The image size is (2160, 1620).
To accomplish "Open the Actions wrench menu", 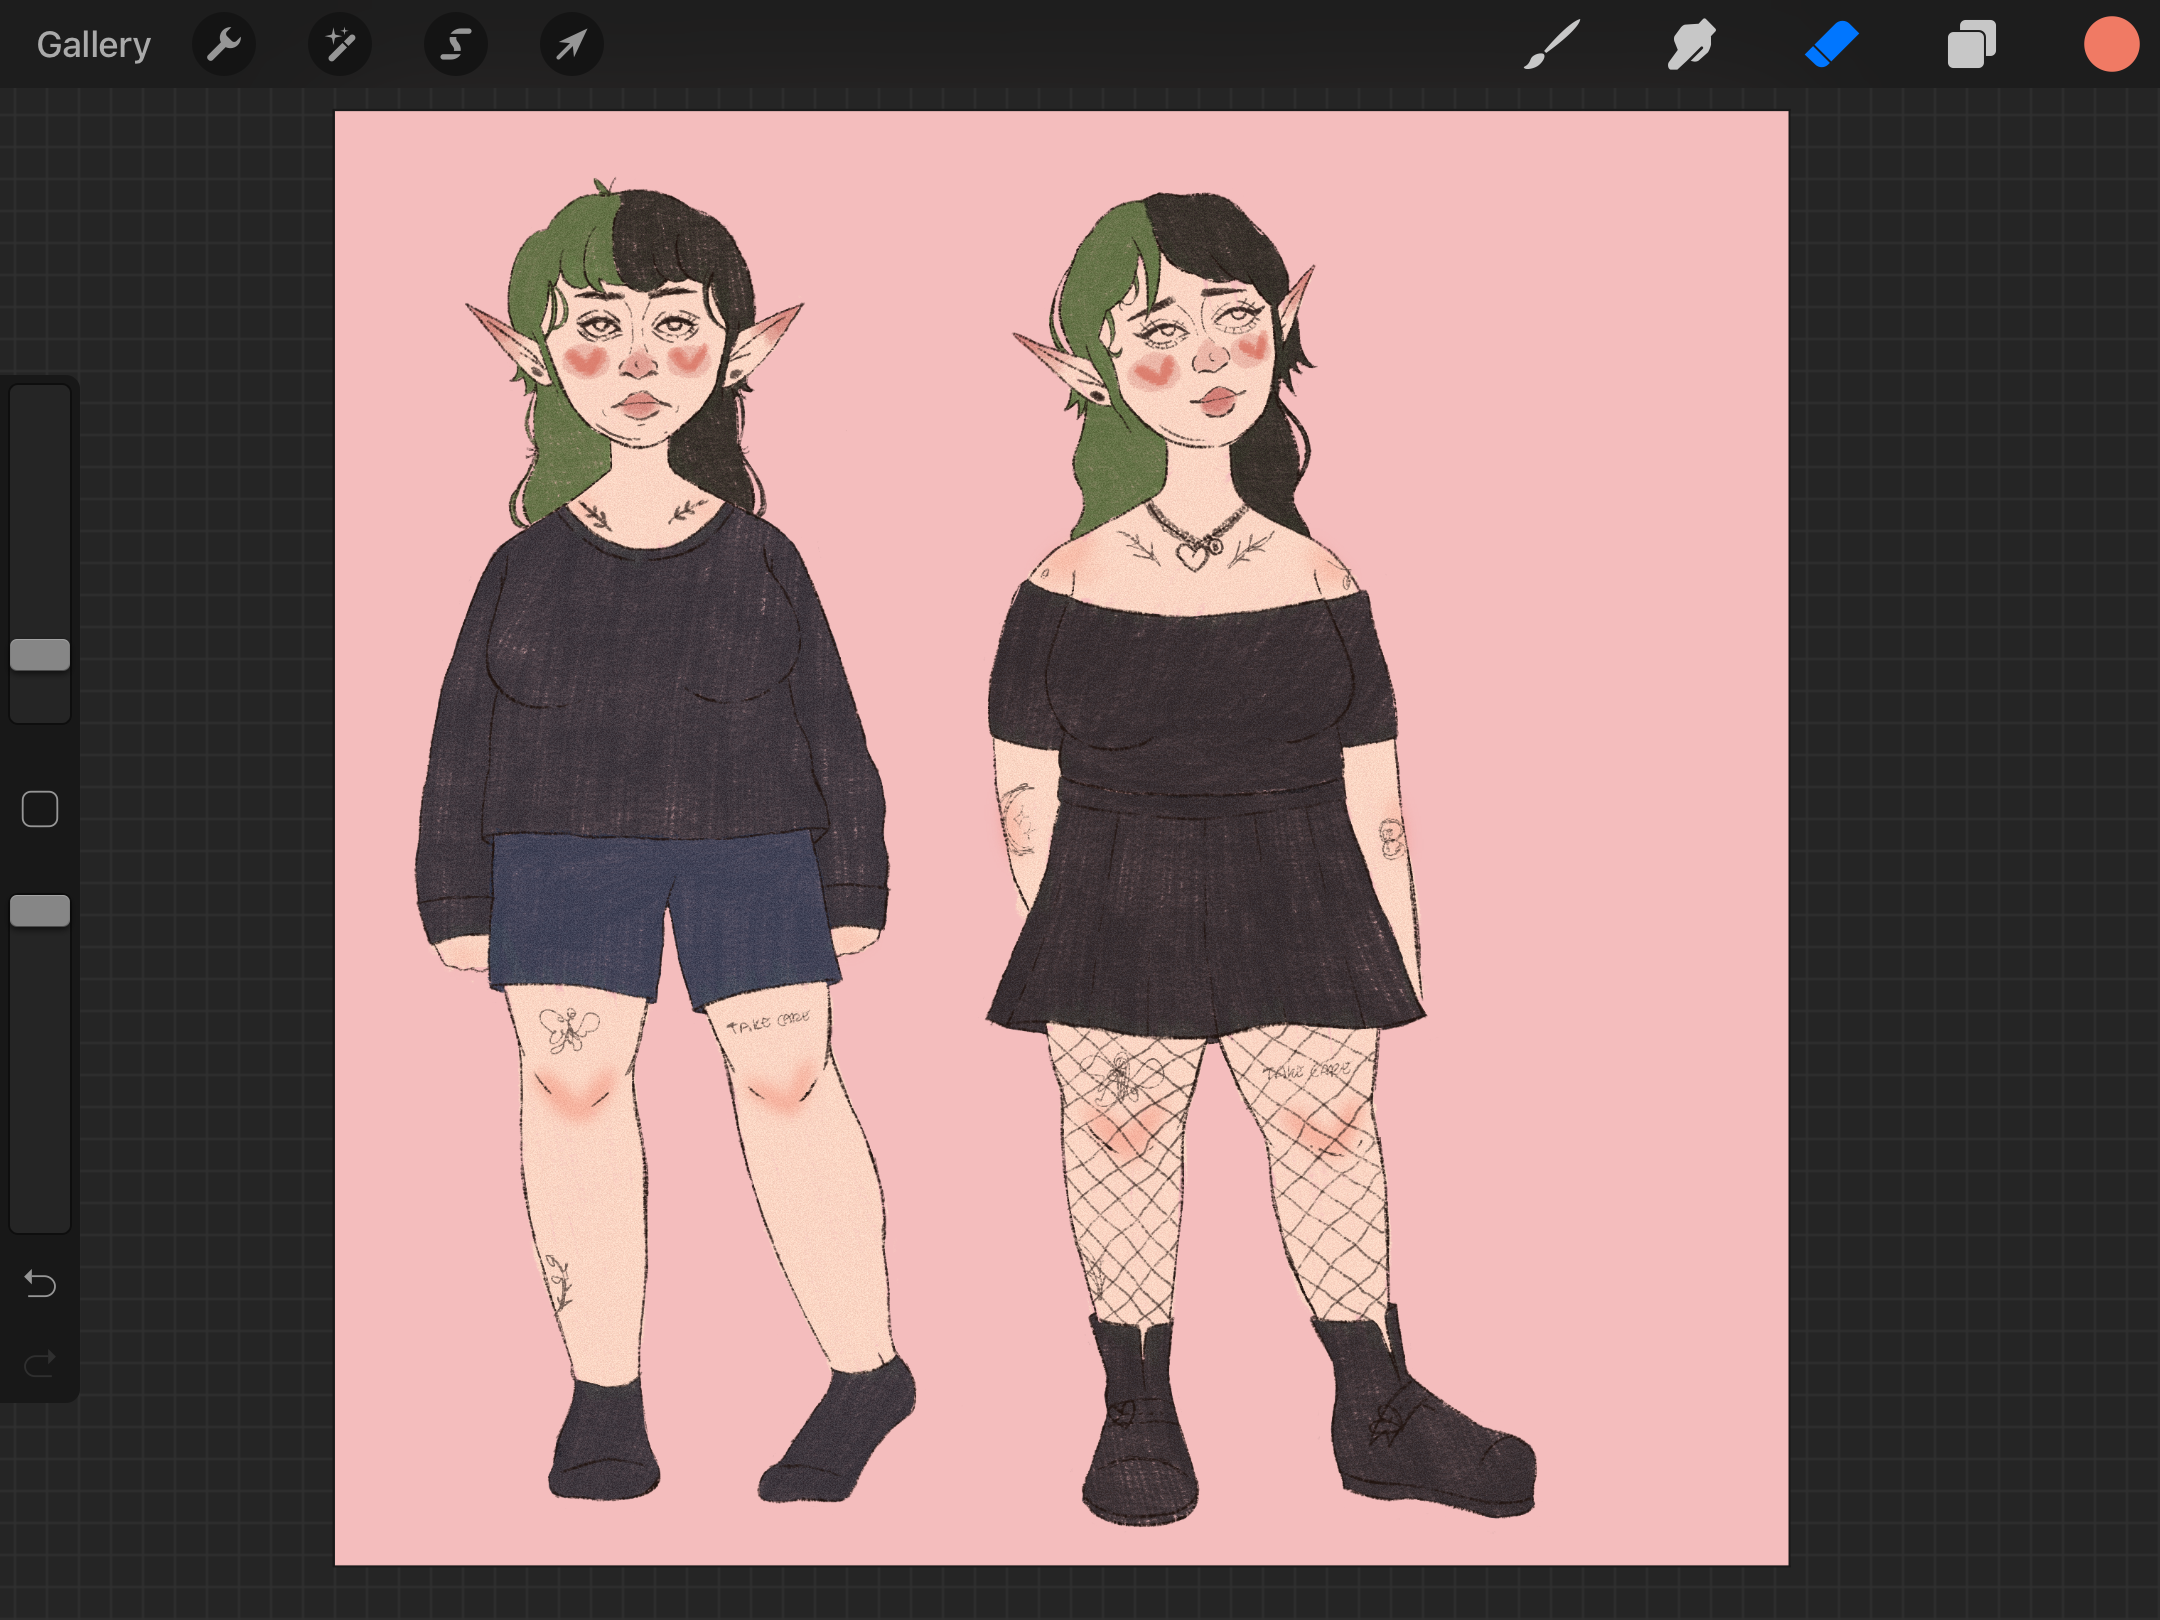I will [x=224, y=45].
